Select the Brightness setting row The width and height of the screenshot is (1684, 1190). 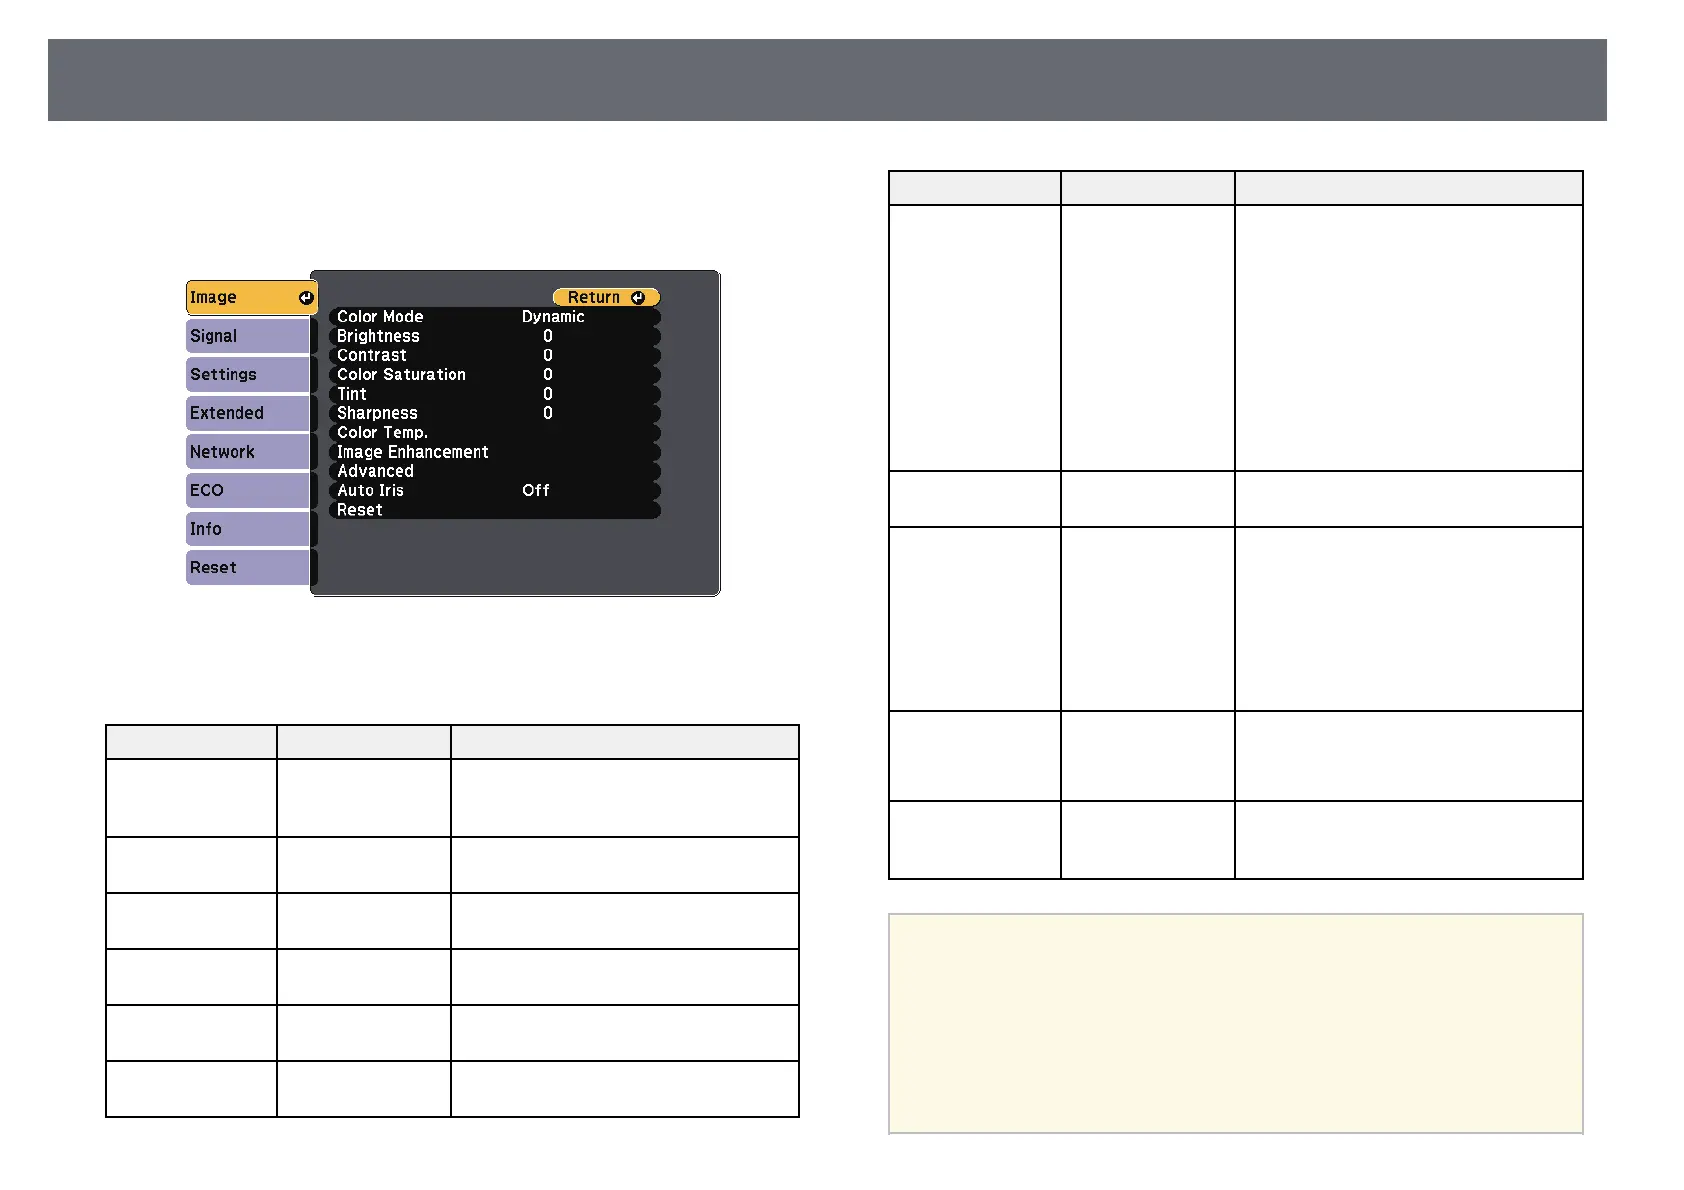(495, 336)
